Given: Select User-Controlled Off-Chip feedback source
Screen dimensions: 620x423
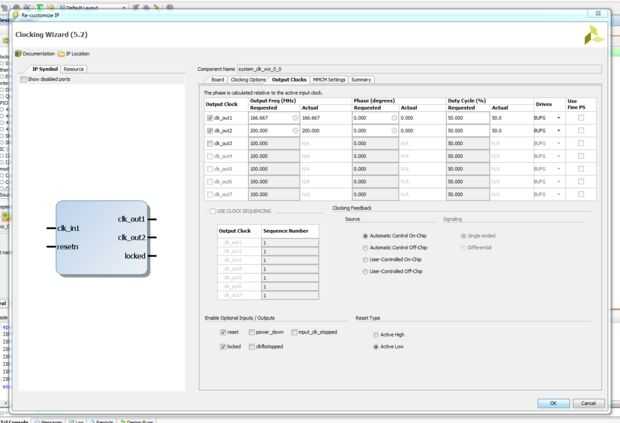Looking at the screenshot, I should (x=365, y=271).
